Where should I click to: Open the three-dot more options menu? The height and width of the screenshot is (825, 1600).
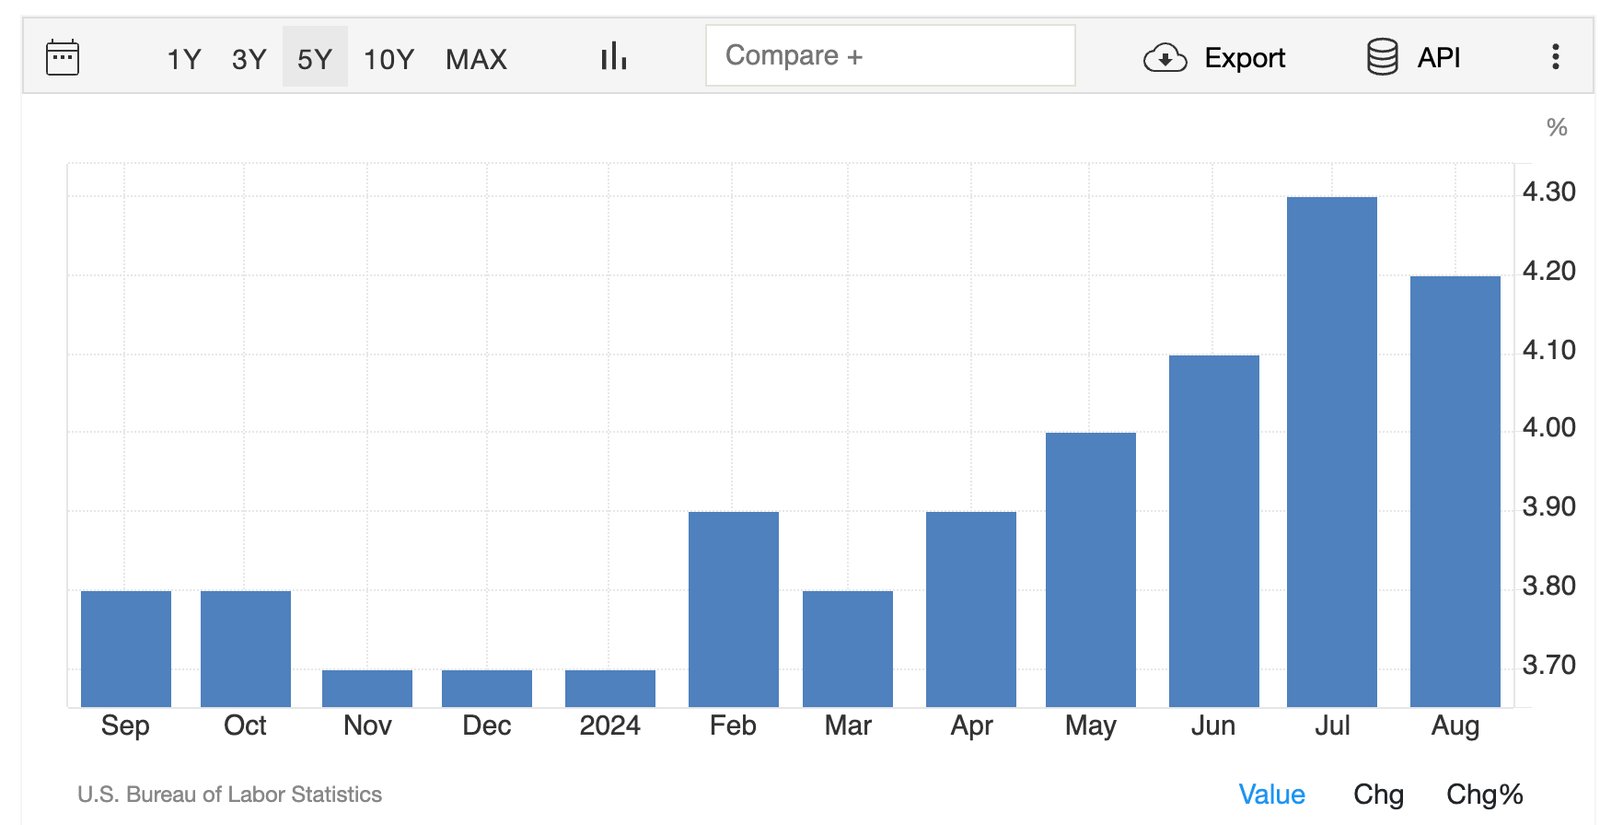(1555, 57)
